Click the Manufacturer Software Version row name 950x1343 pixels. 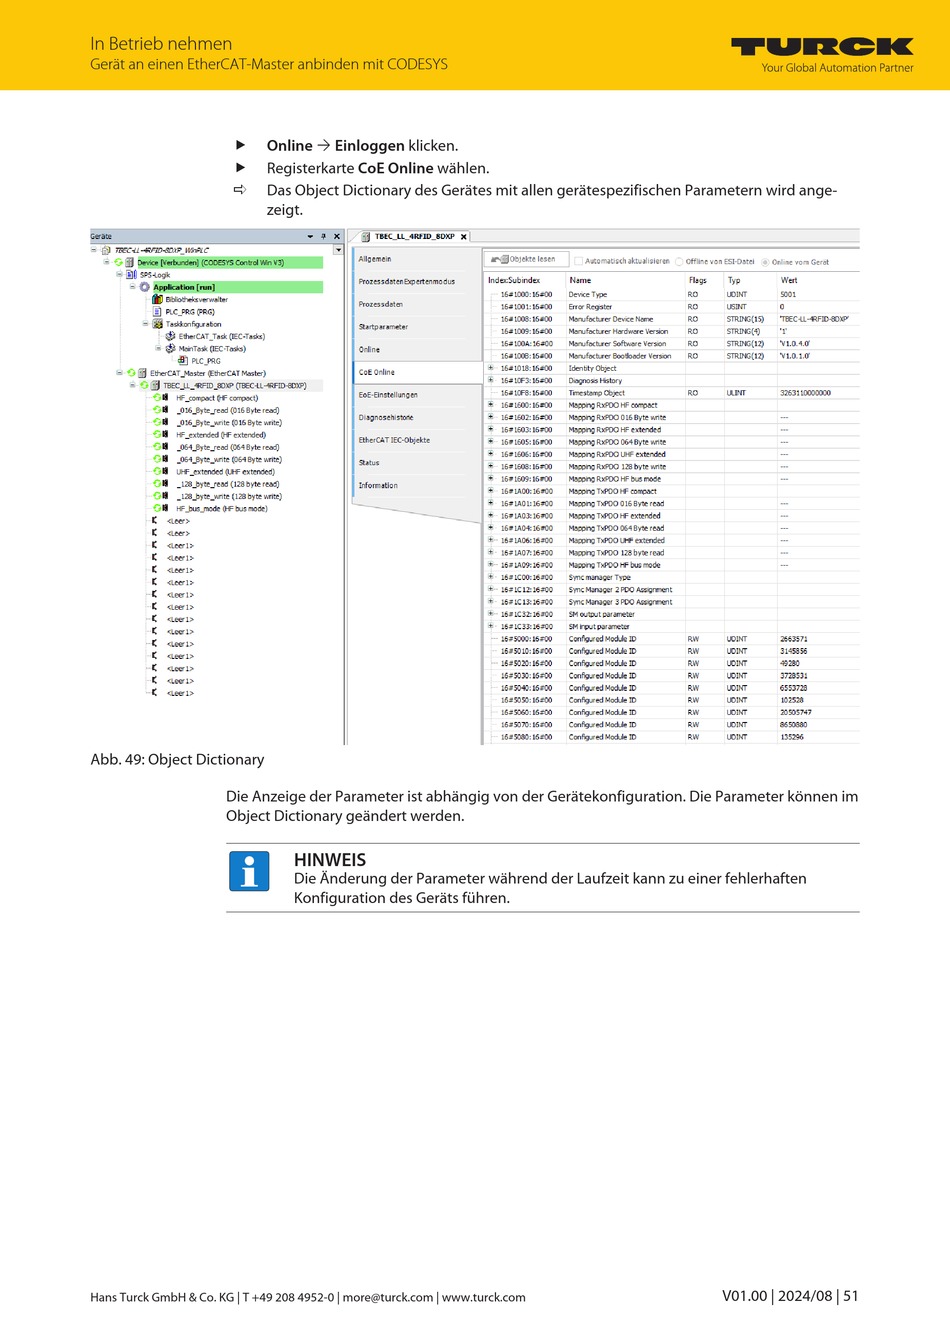pyautogui.click(x=618, y=344)
